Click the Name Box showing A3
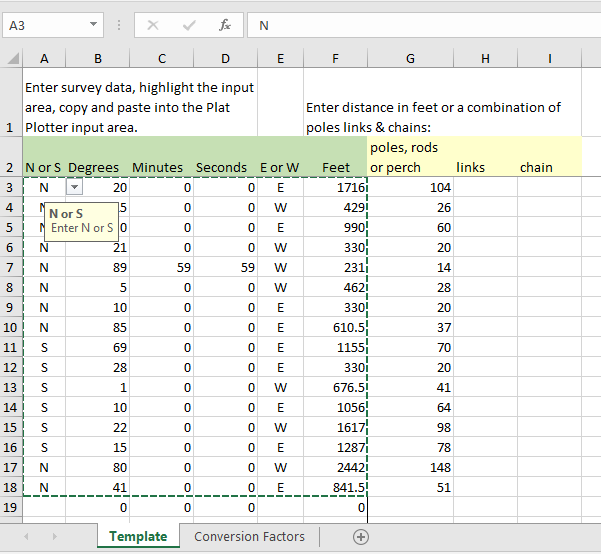Viewport: 601px width, 554px height. click(45, 25)
